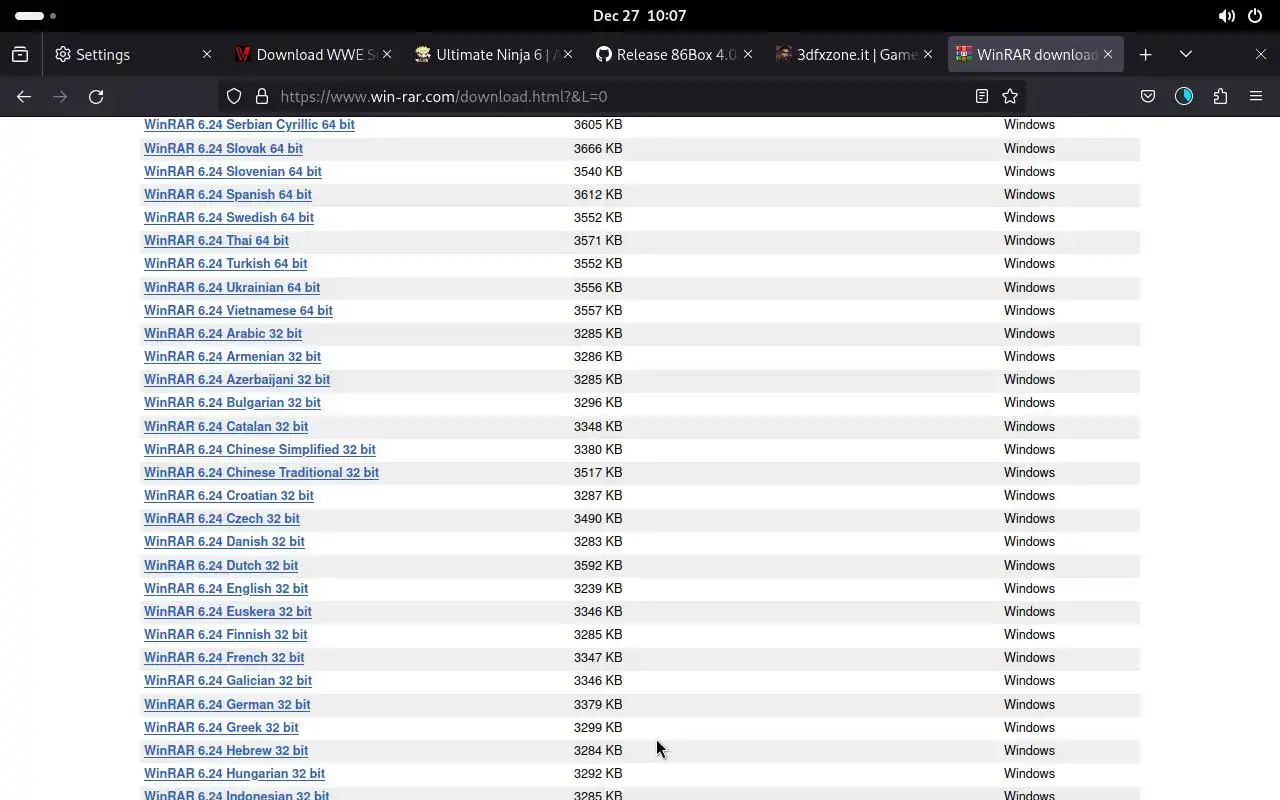This screenshot has height=800, width=1280.
Task: Download WinRAR 6.24 Bulgarian 32 bit
Action: [232, 402]
